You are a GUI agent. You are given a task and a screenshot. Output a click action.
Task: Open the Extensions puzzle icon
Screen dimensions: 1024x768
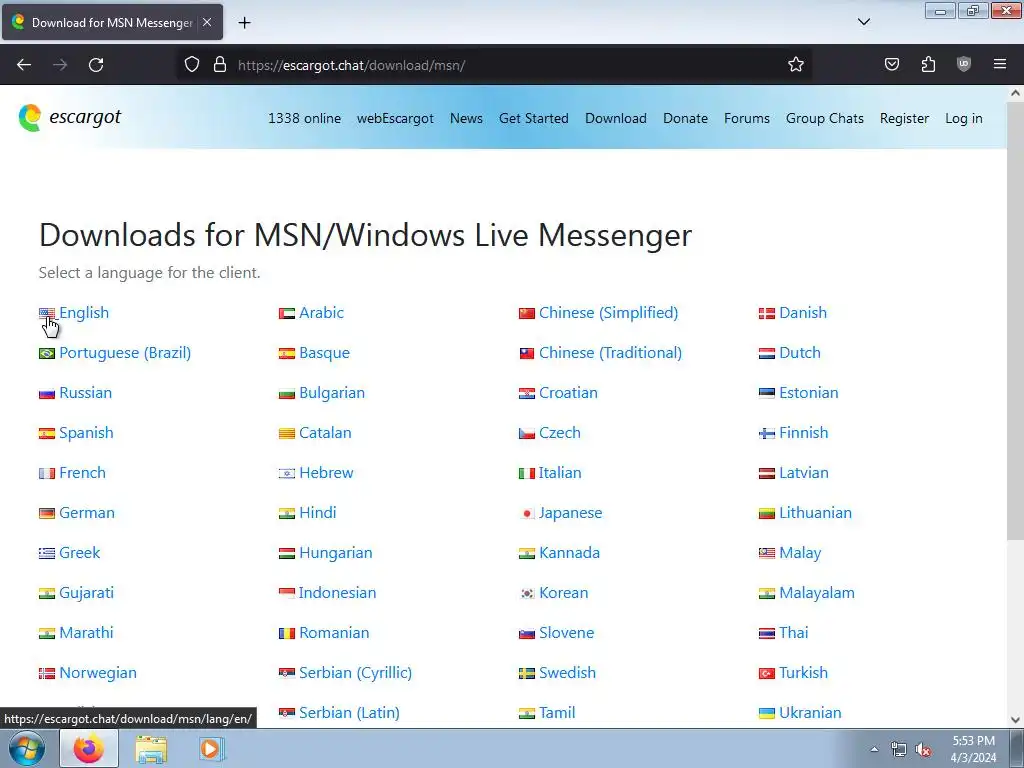click(928, 65)
